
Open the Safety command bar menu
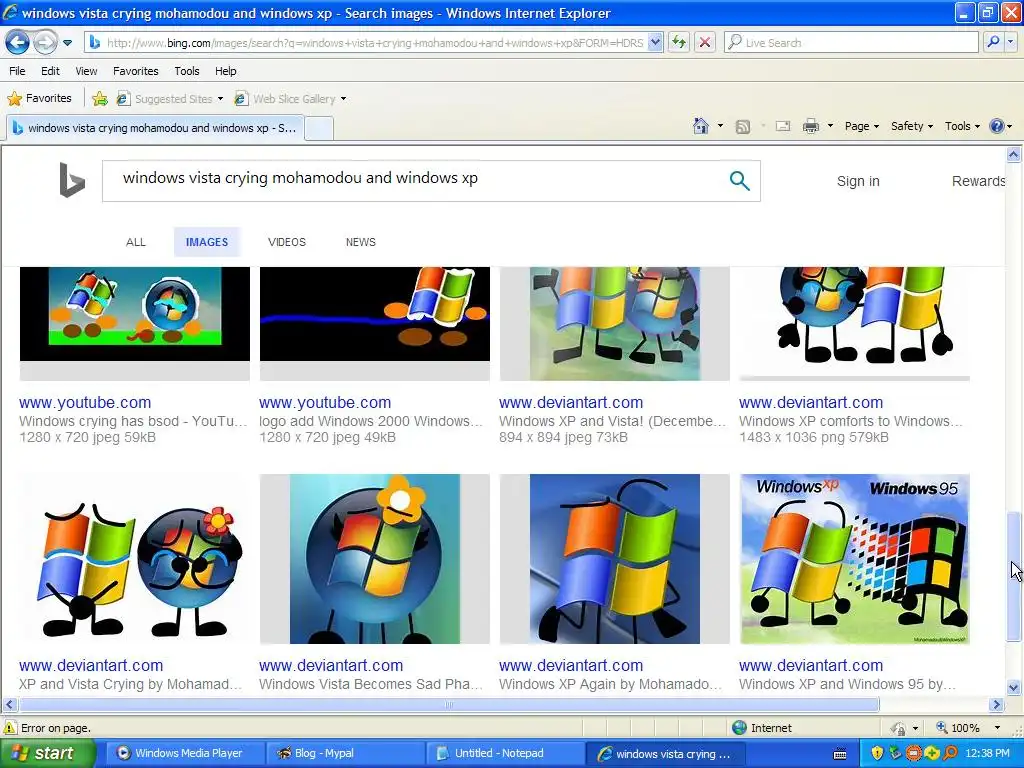click(x=912, y=126)
